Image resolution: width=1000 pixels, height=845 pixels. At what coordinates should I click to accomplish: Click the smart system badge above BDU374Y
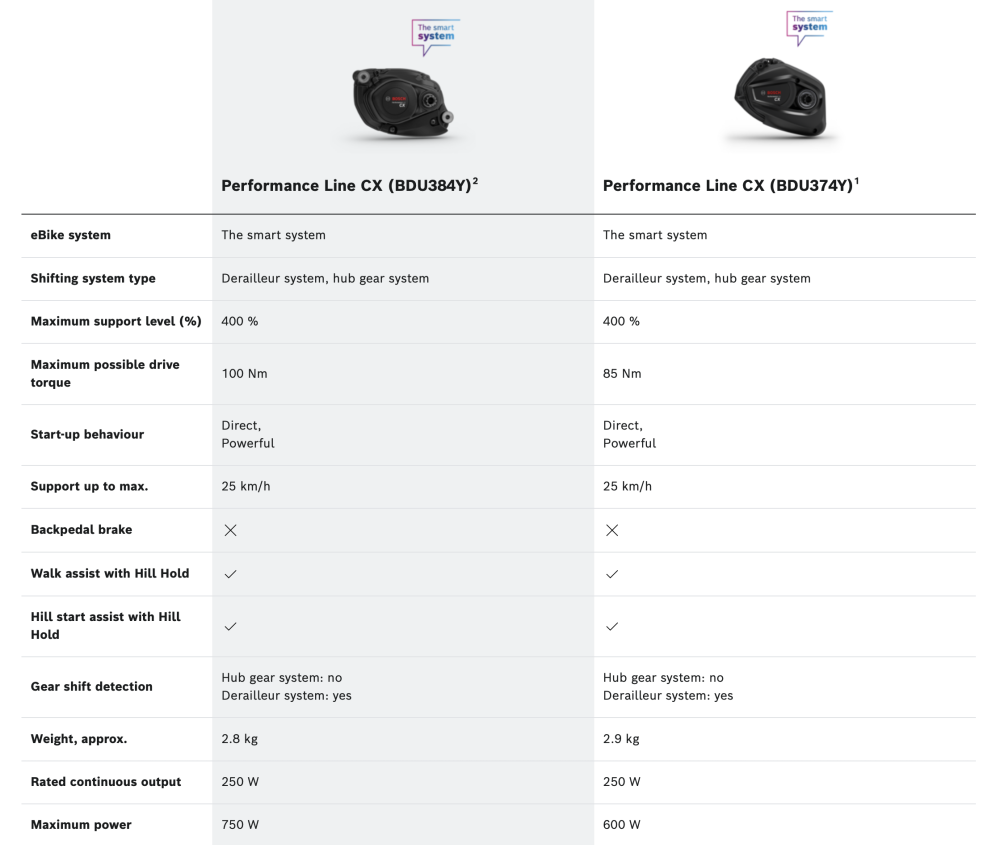[809, 25]
